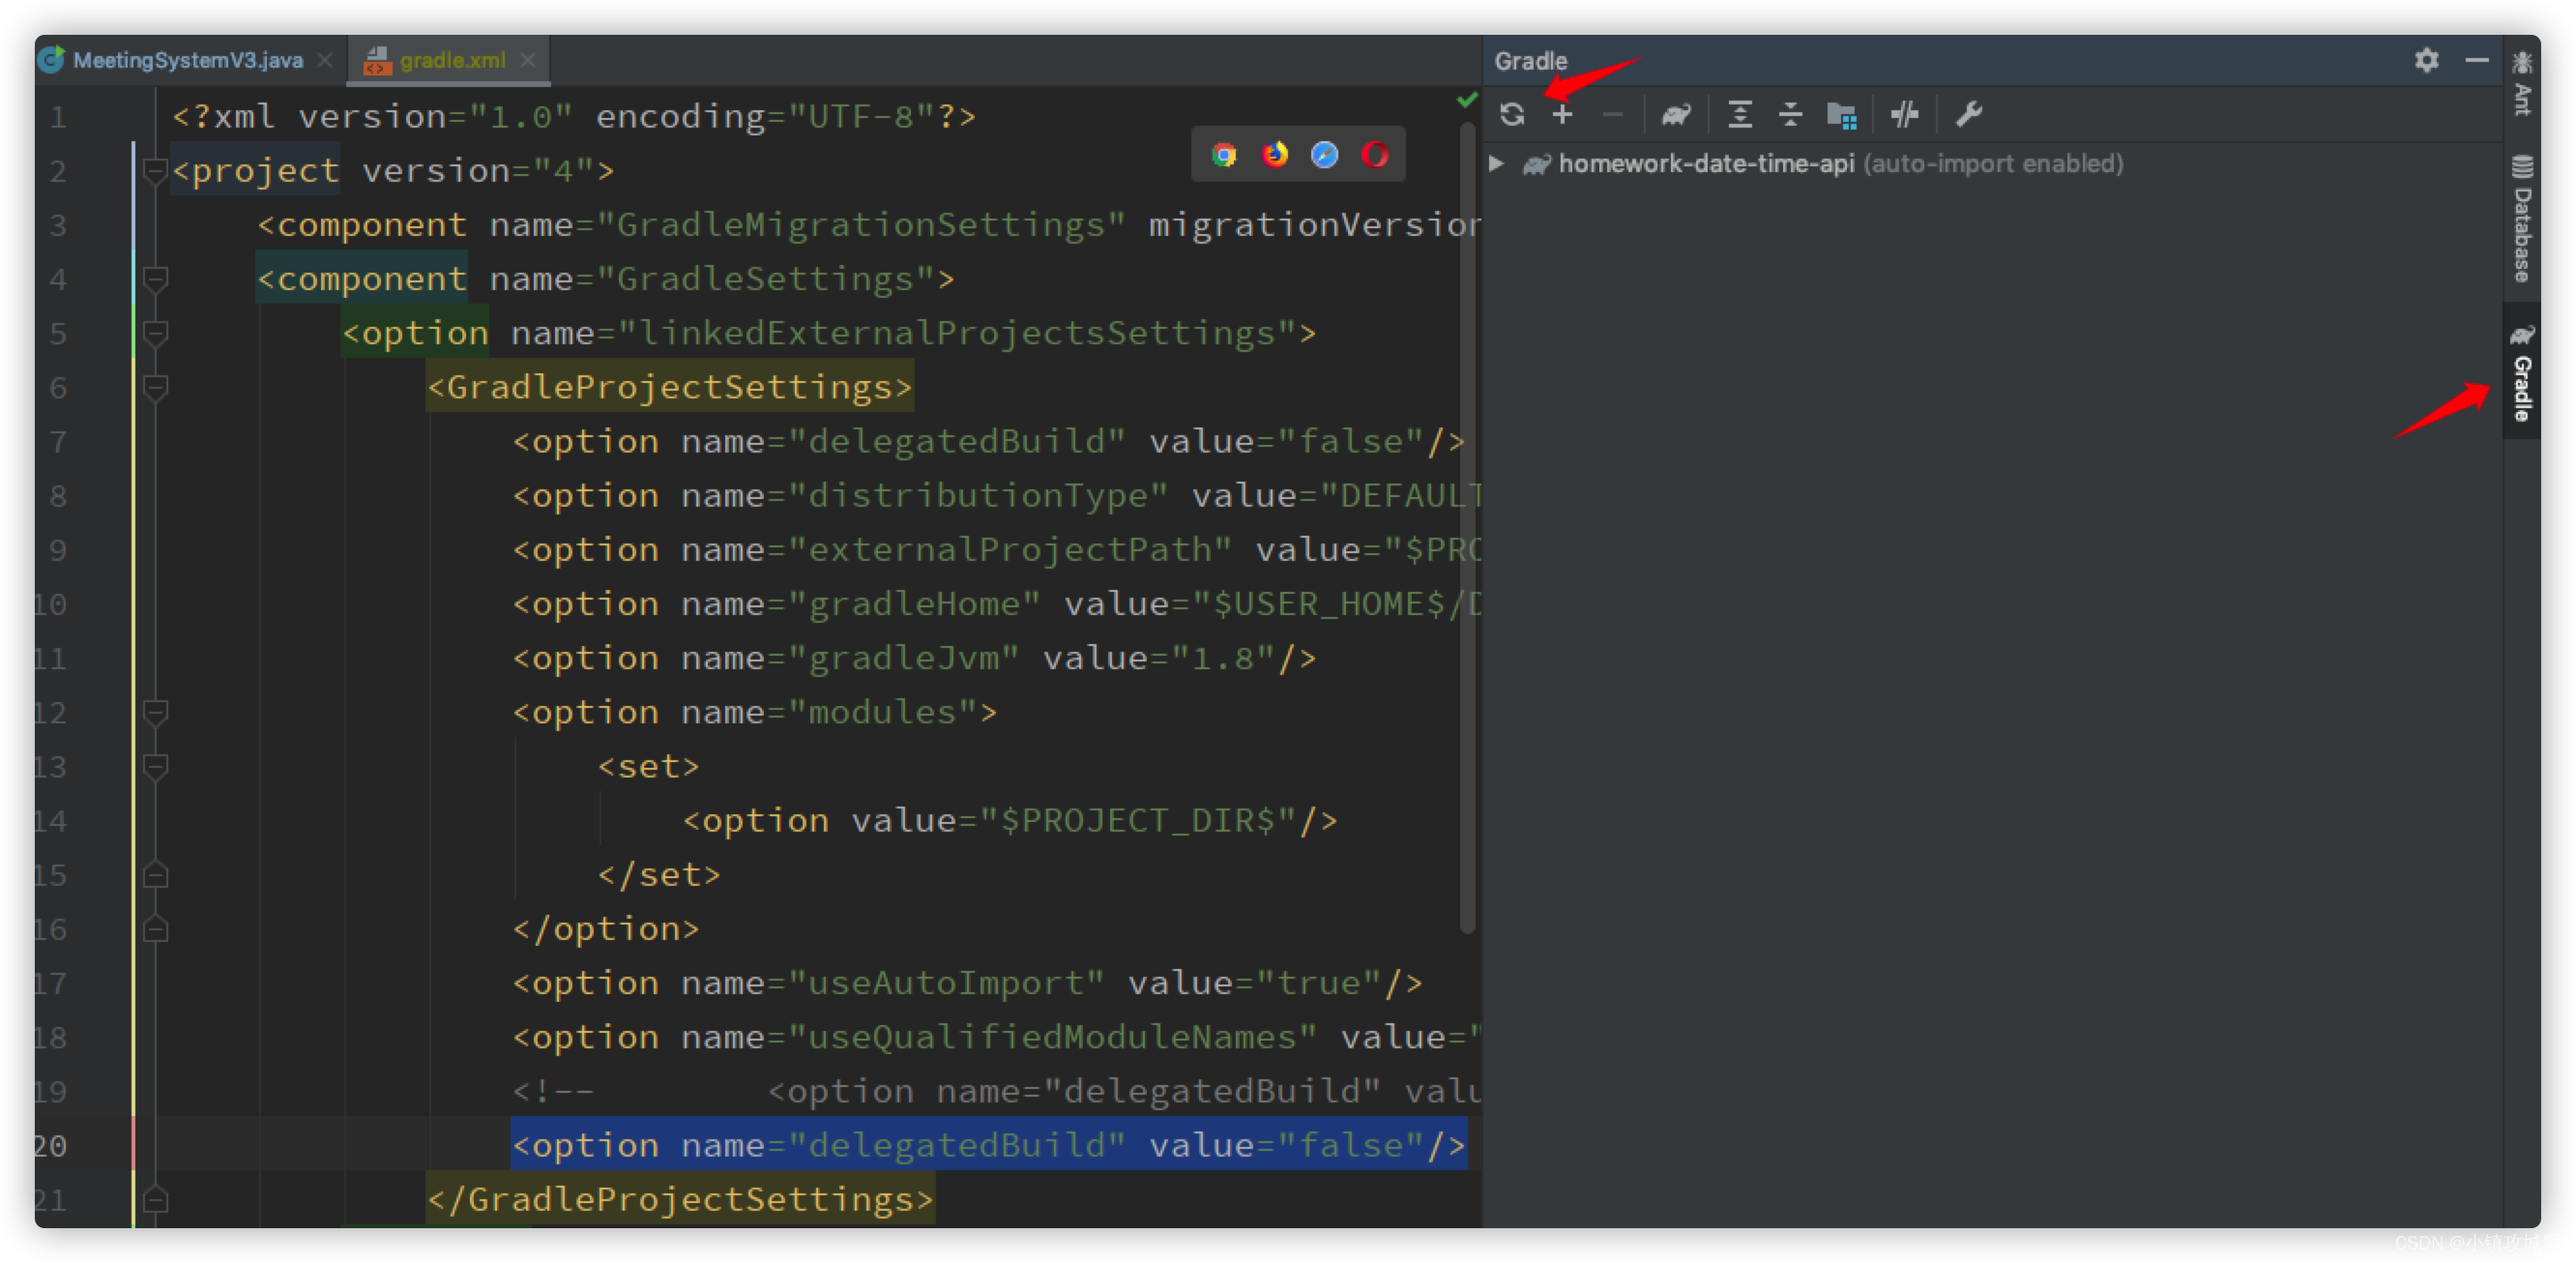Screen dimensions: 2576x1263
Task: Click the Execute Gradle Task elephant icon
Action: 1676,115
